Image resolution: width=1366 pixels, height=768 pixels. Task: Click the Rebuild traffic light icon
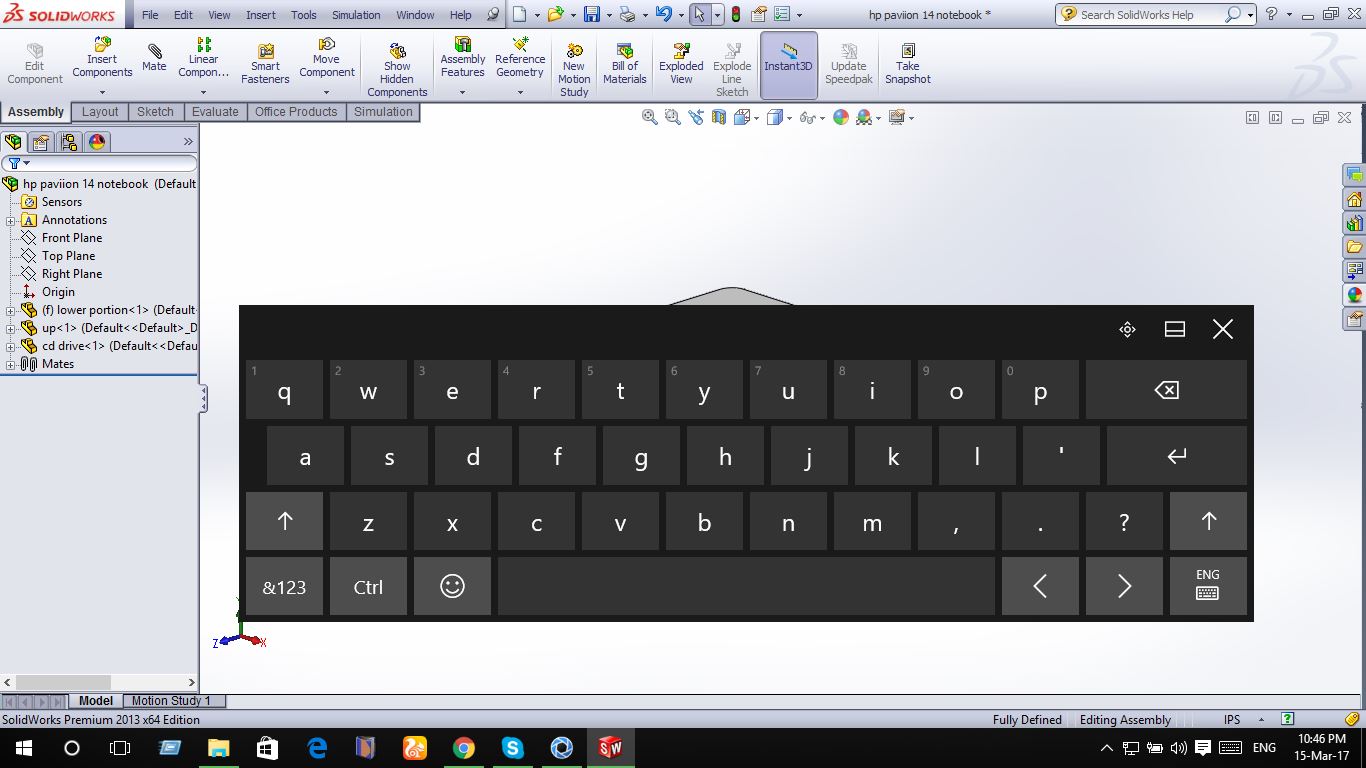(x=736, y=15)
